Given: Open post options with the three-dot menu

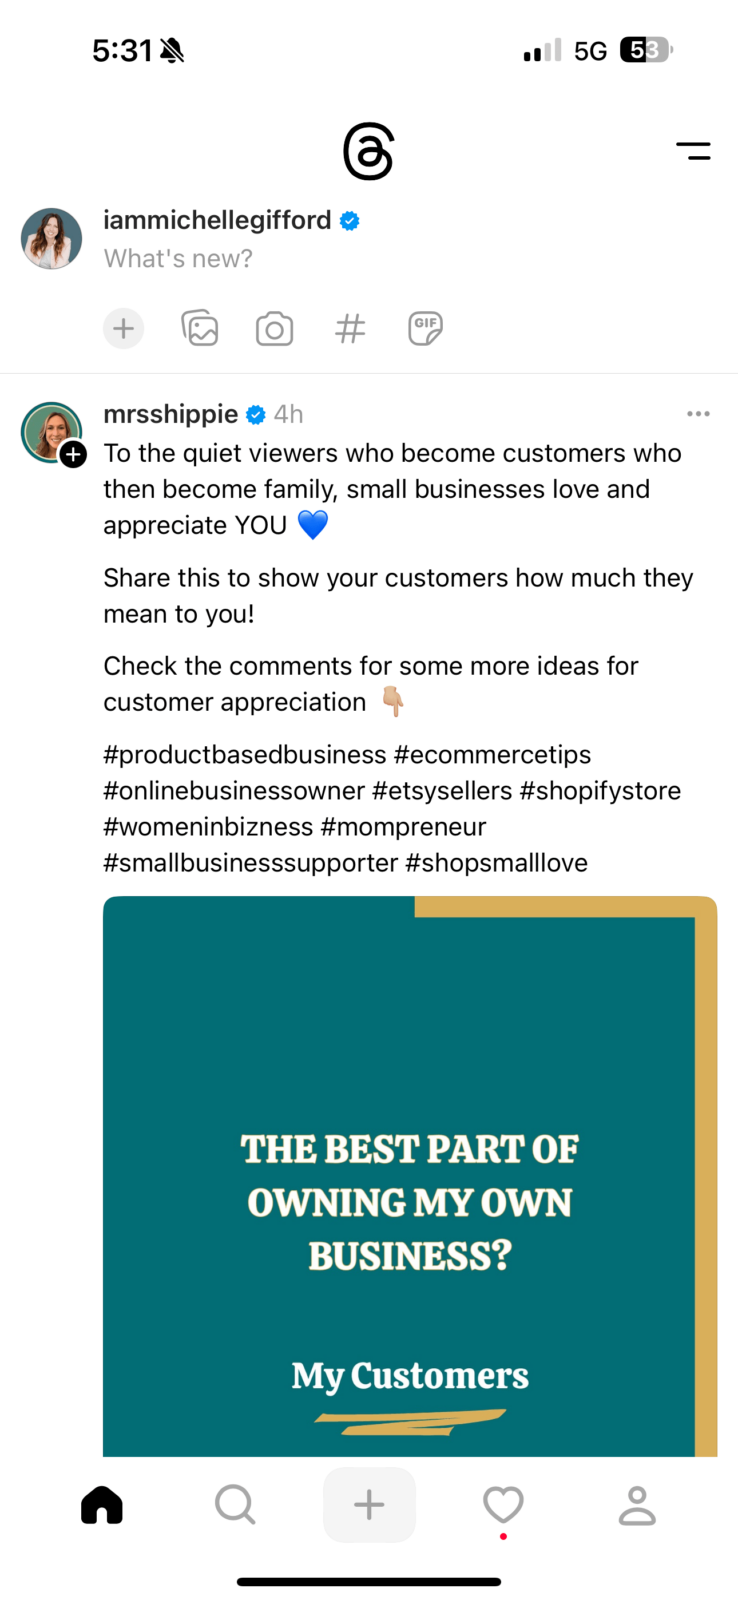Looking at the screenshot, I should [x=698, y=413].
